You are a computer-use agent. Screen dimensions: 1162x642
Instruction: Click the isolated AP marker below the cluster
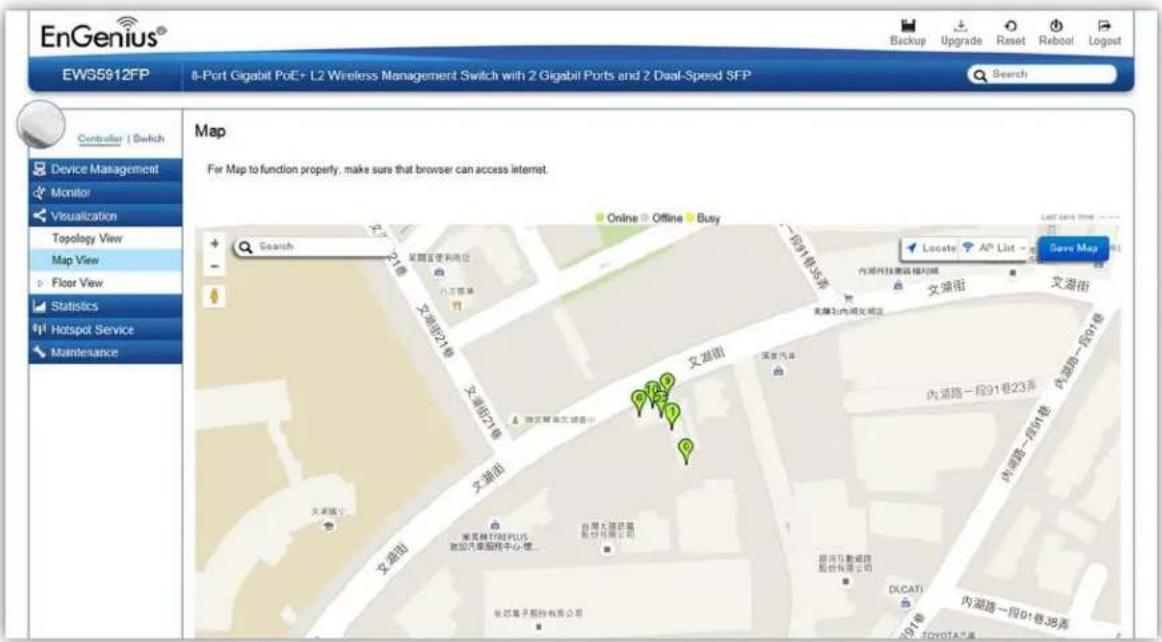coord(686,451)
